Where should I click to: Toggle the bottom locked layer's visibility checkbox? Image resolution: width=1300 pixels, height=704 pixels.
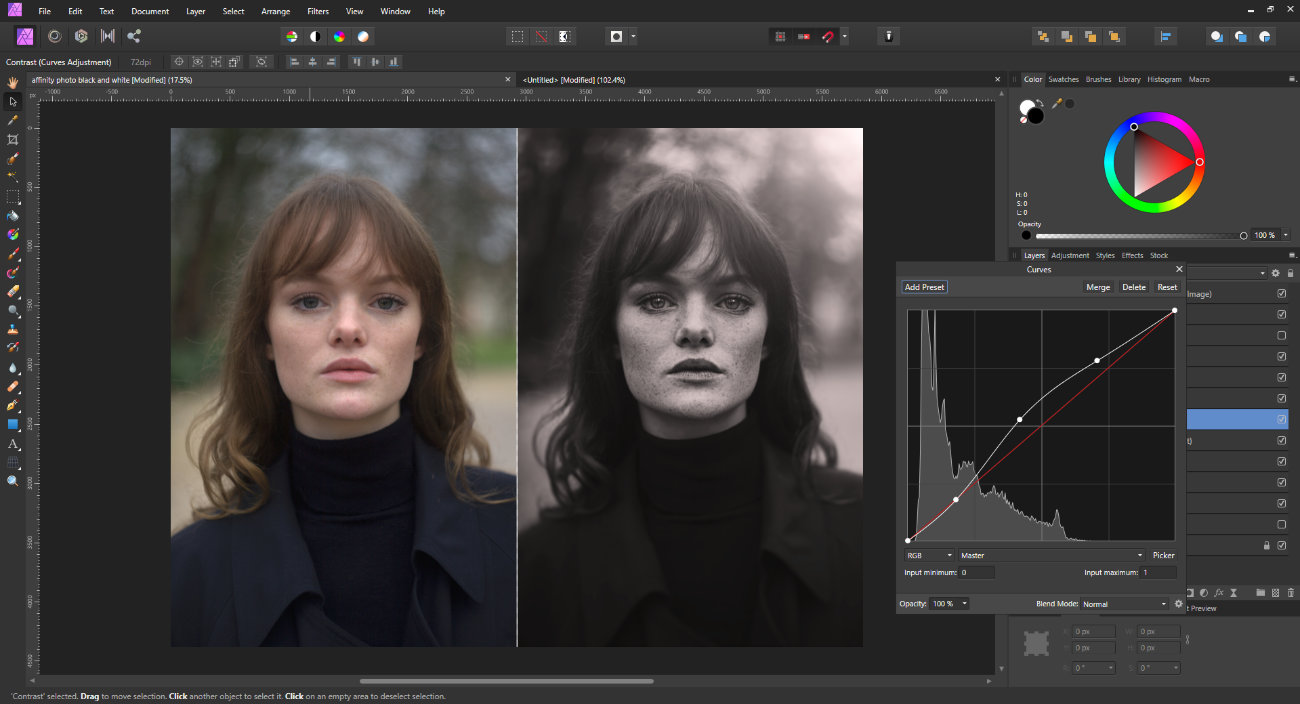coord(1281,545)
